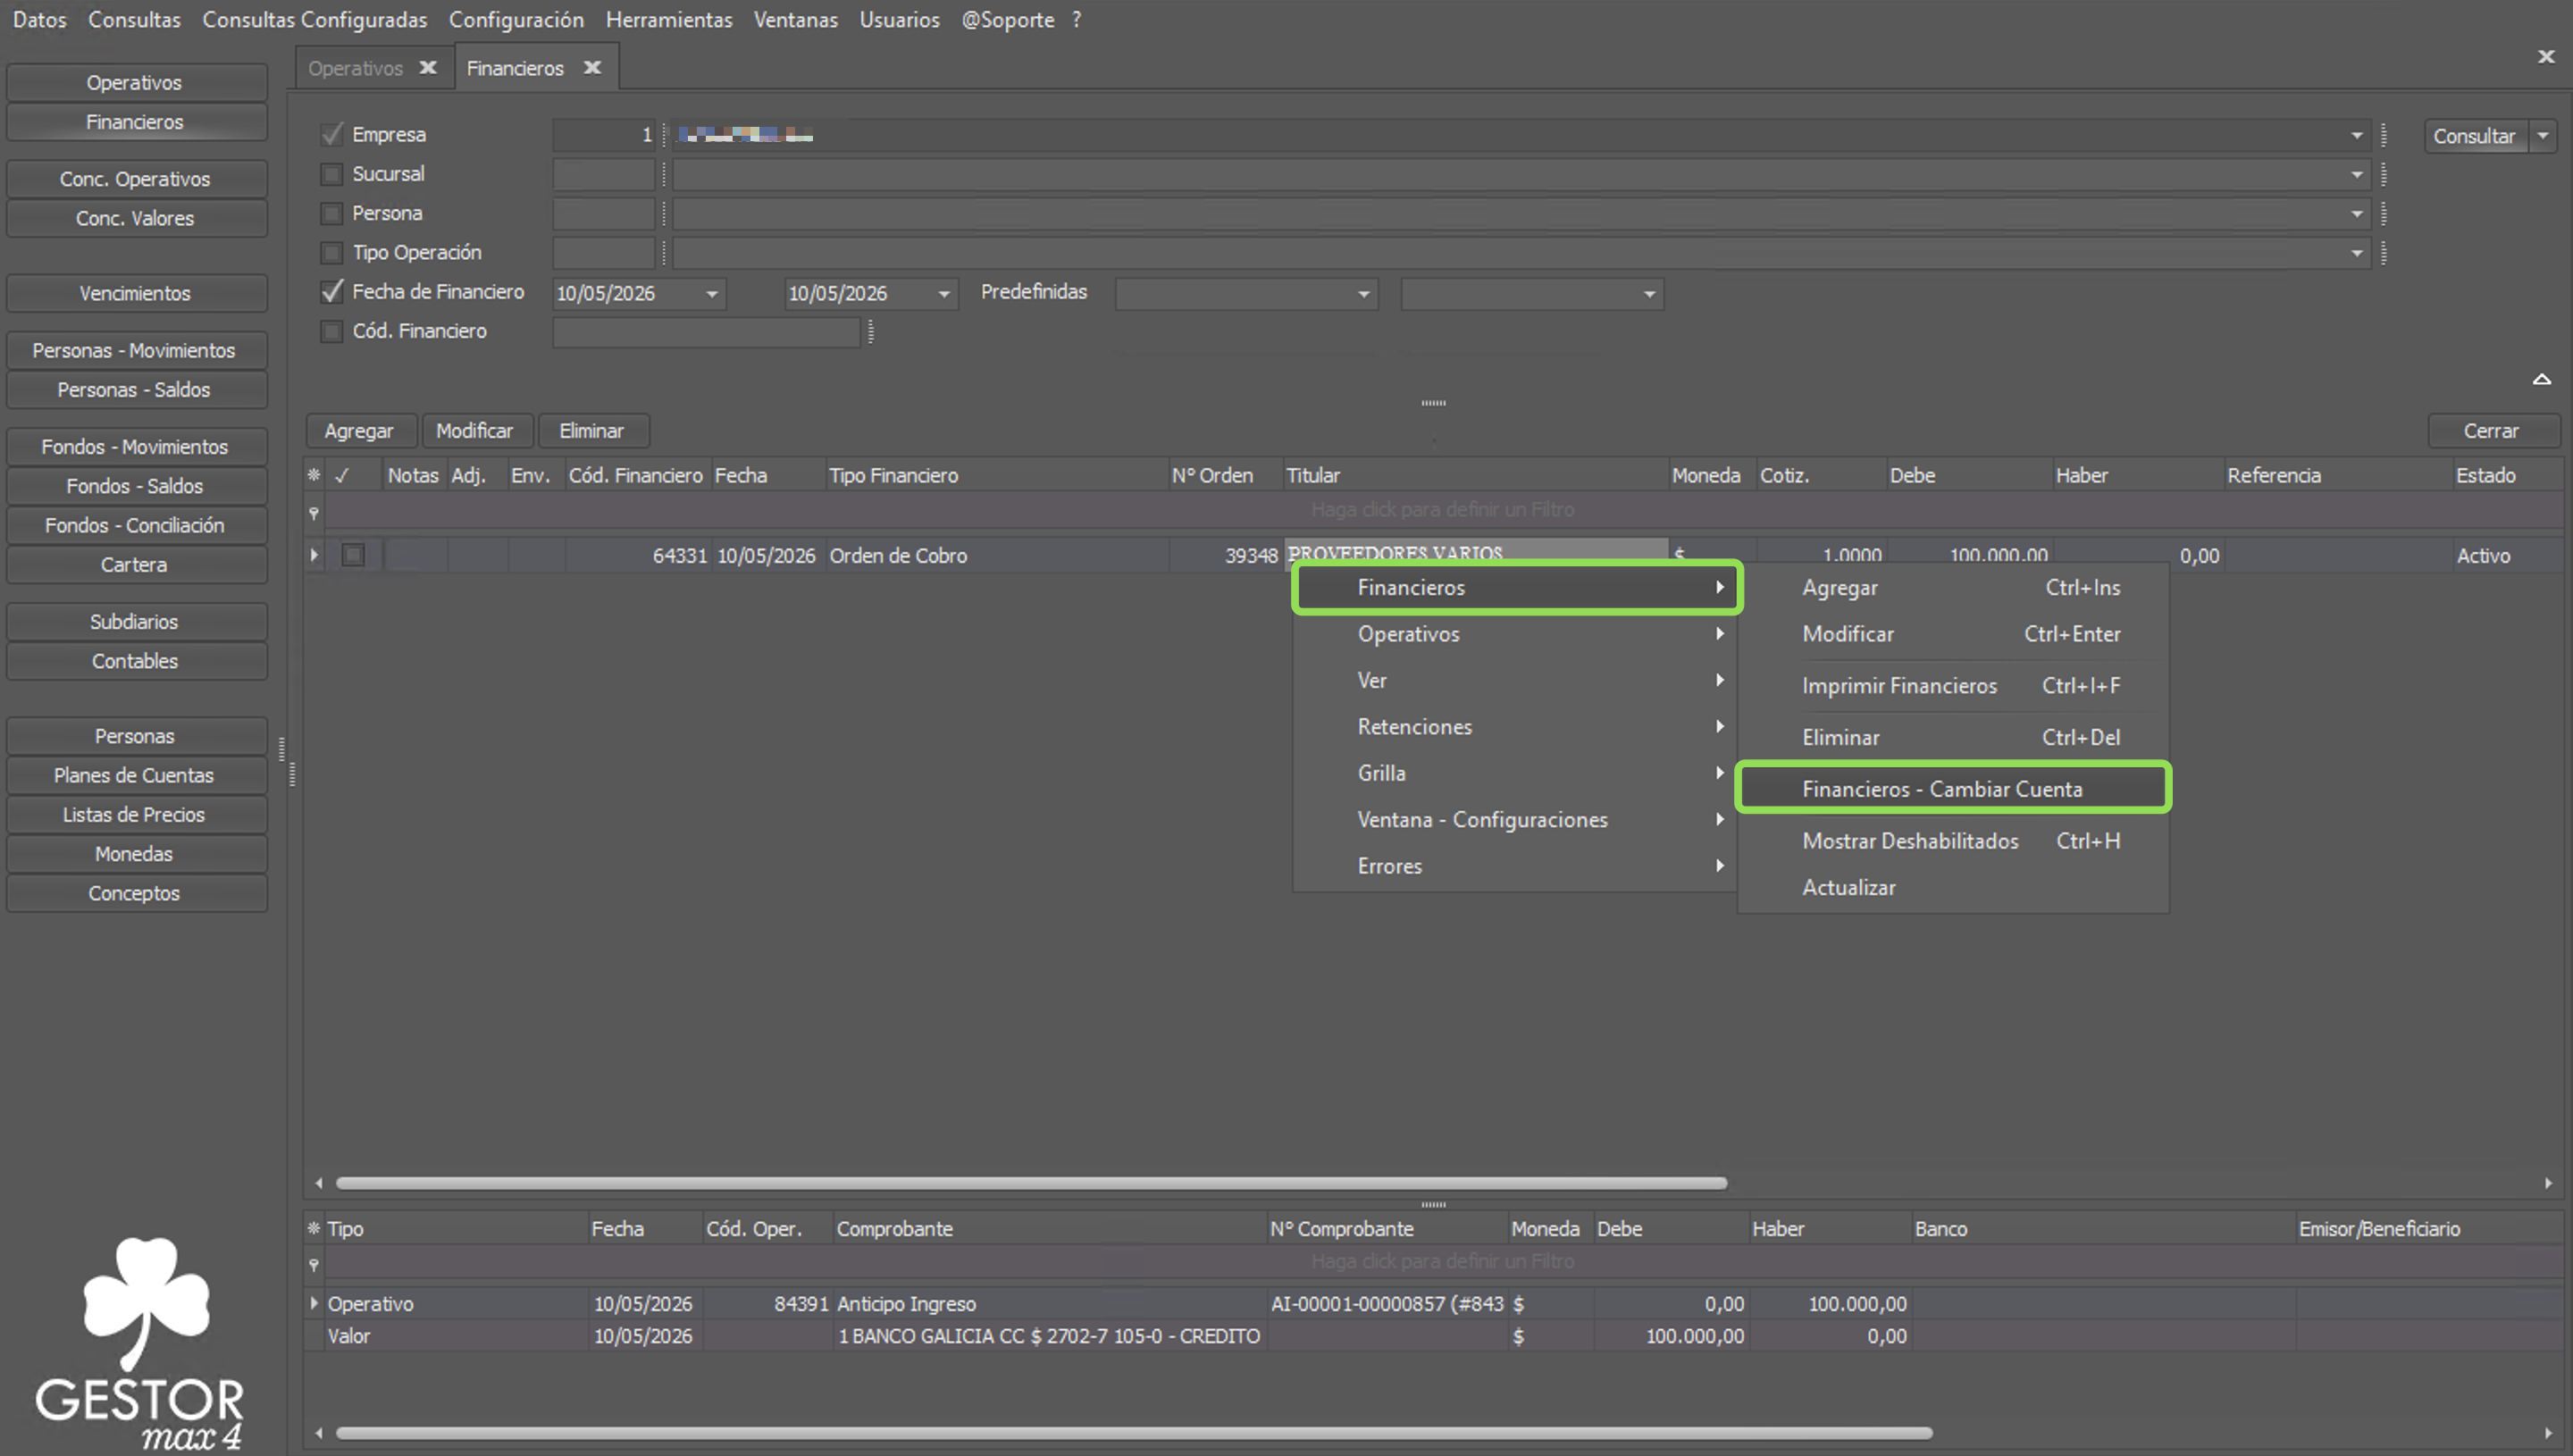Click the upper grid horizontal scrollbar
This screenshot has height=1456, width=2573.
(x=1031, y=1183)
